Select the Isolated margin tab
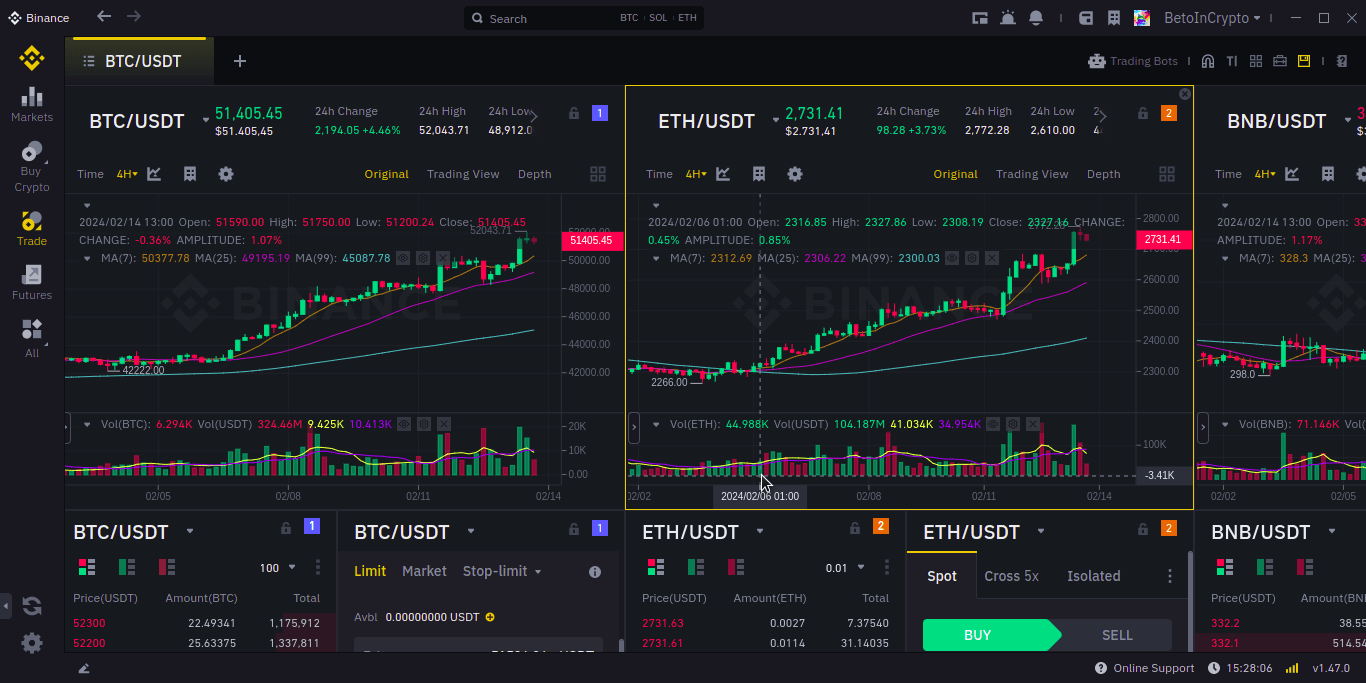The width and height of the screenshot is (1366, 683). [x=1094, y=576]
